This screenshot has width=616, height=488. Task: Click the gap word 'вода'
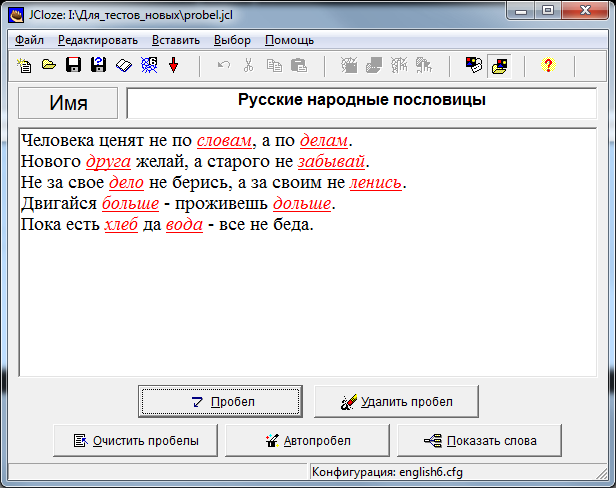point(184,225)
